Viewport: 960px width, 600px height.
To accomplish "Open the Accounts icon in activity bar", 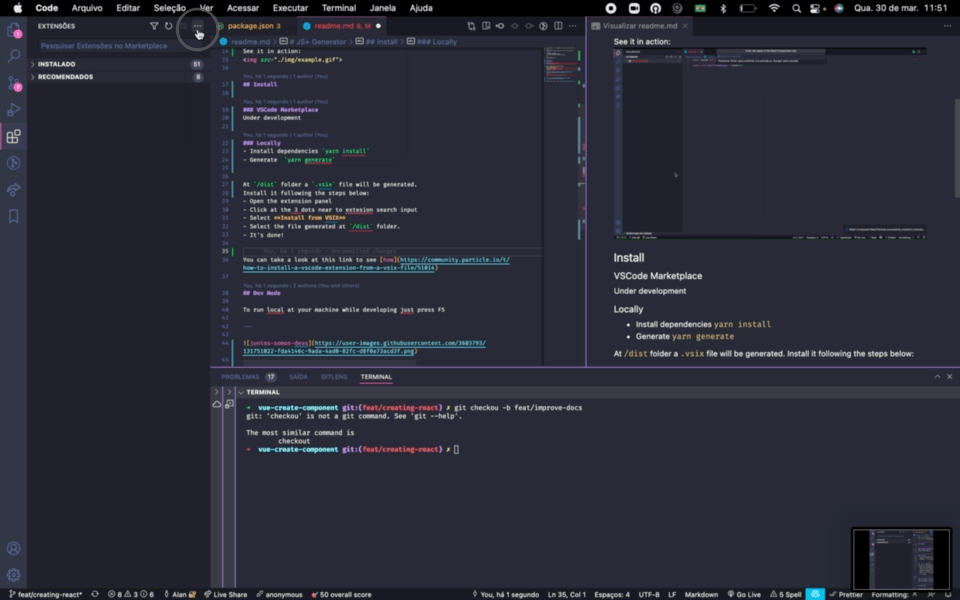I will coord(13,549).
